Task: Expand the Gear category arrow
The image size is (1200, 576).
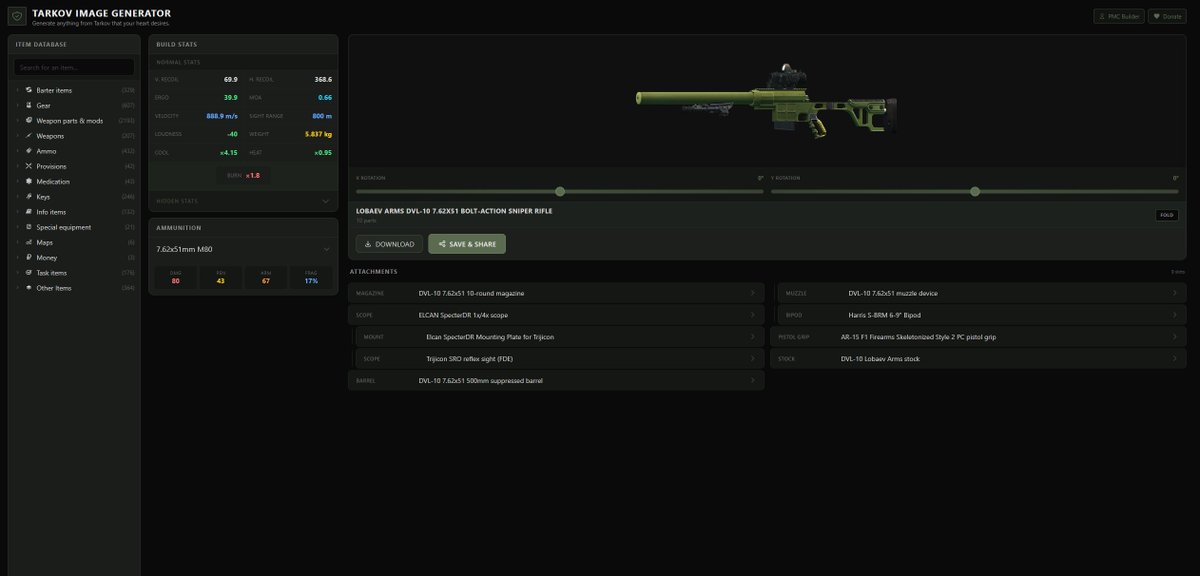Action: (17, 105)
